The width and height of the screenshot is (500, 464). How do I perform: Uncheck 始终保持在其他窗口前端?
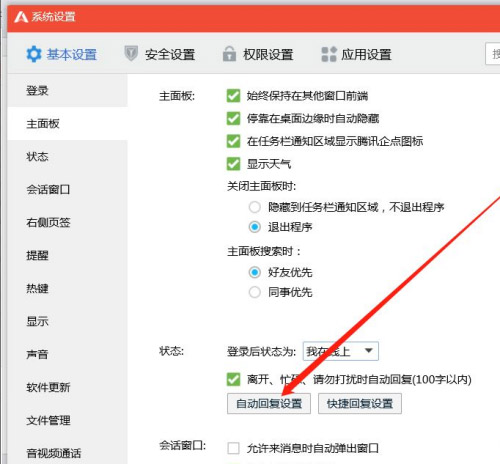point(233,96)
